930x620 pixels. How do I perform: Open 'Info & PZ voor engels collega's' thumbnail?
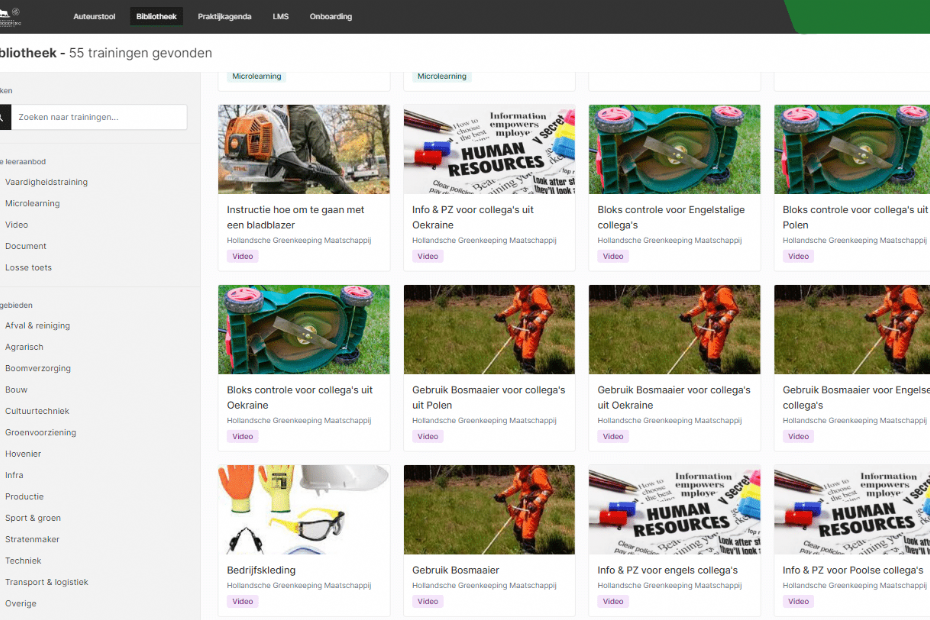coord(674,509)
